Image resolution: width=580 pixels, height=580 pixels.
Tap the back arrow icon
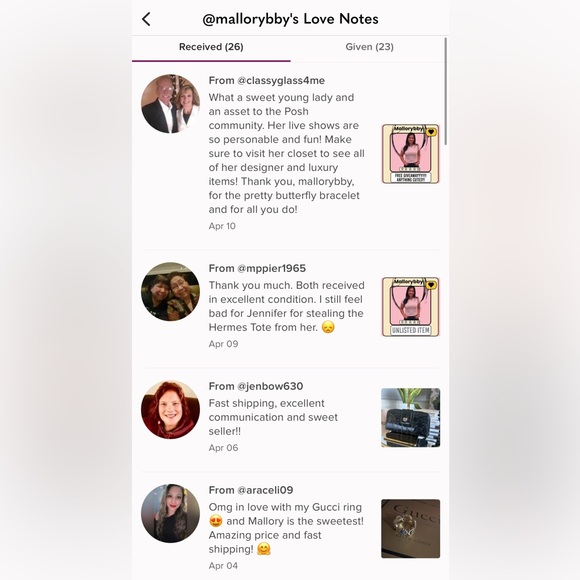click(146, 19)
